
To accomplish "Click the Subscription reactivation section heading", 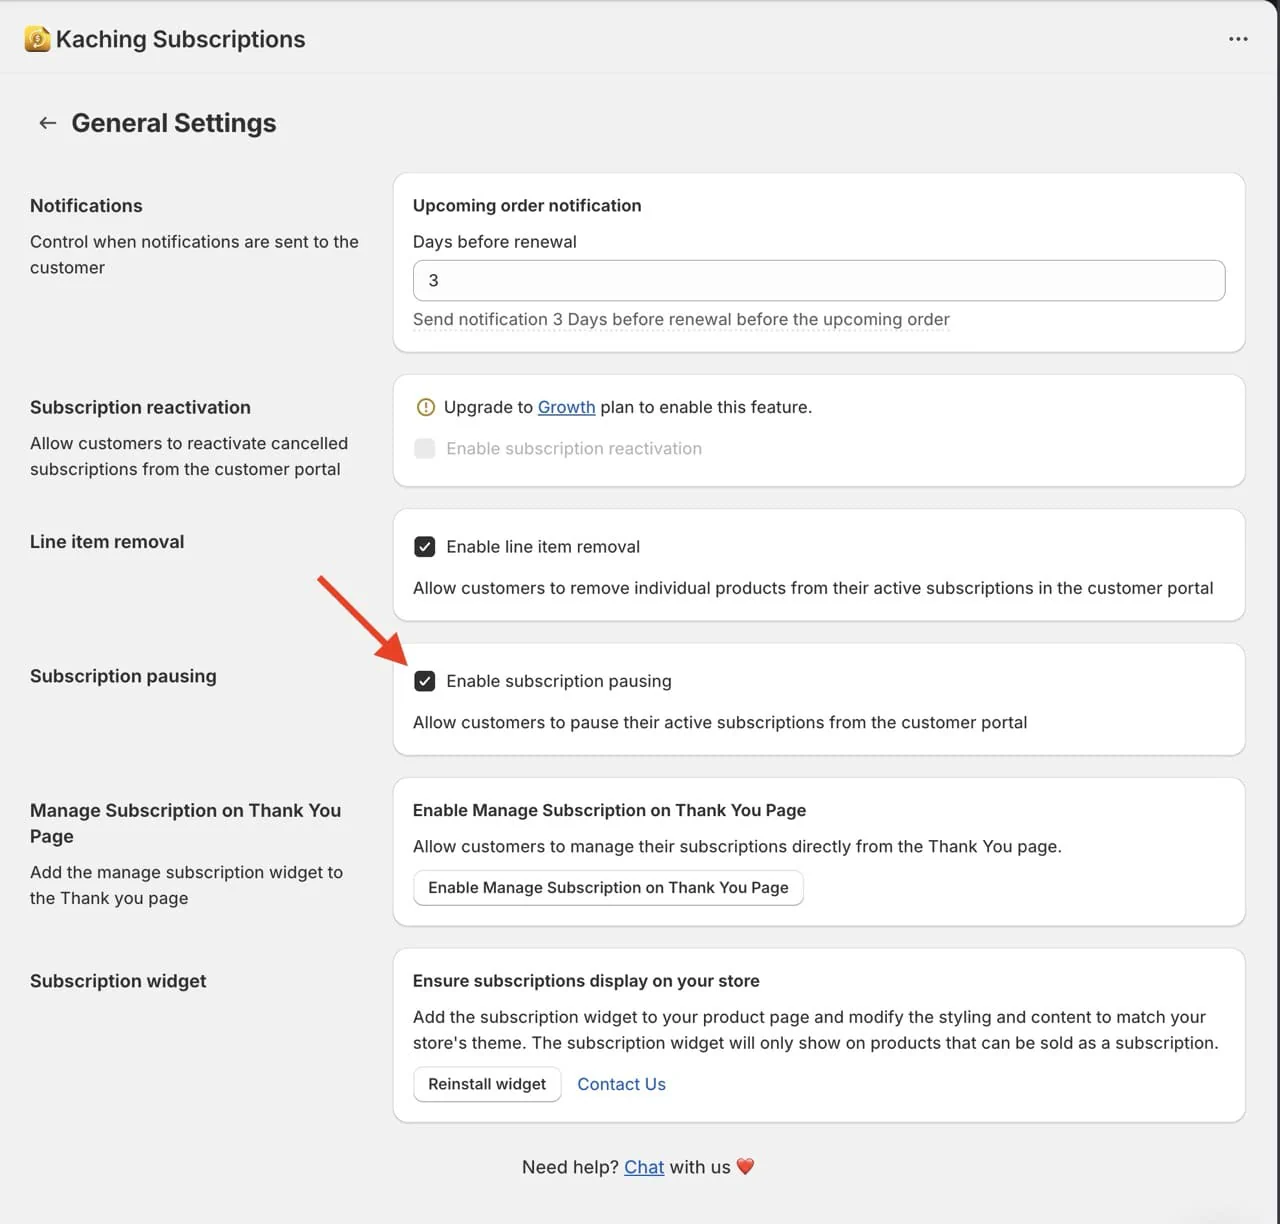I will (x=140, y=407).
